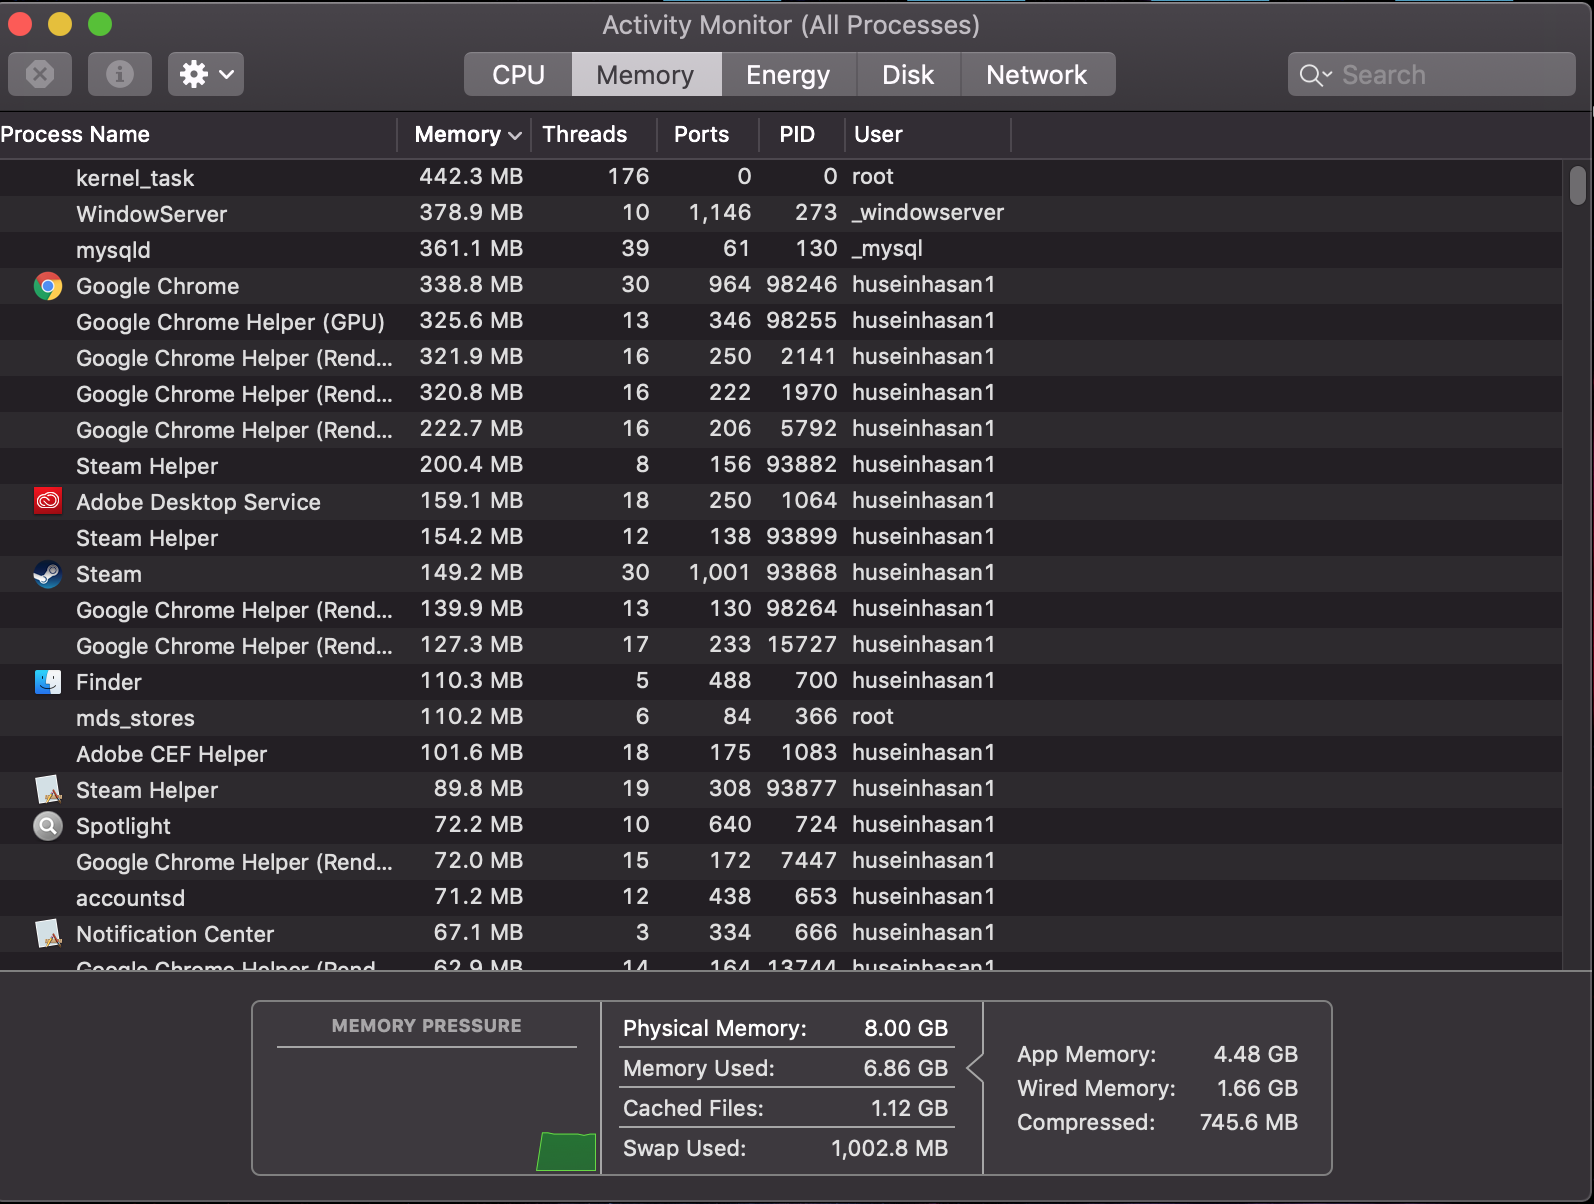Click the Wired Memory 1.66 GB value
Screen dimensions: 1594x1204
coord(1257,1088)
